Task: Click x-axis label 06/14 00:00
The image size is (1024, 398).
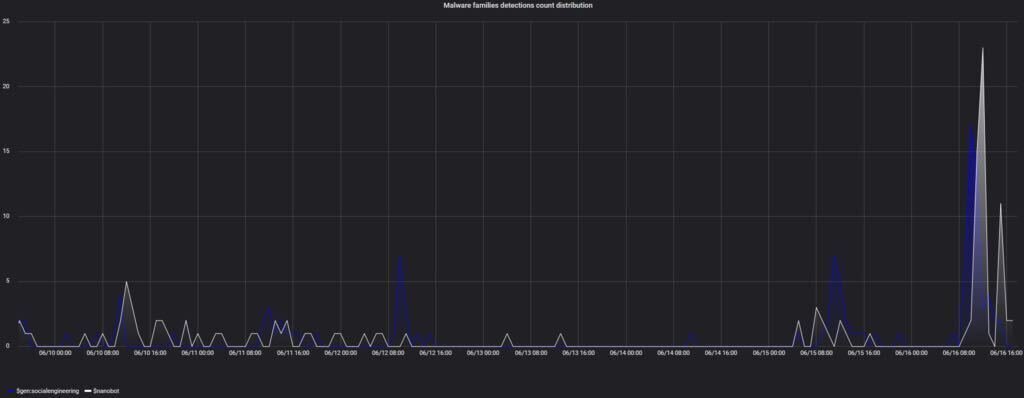Action: point(626,354)
